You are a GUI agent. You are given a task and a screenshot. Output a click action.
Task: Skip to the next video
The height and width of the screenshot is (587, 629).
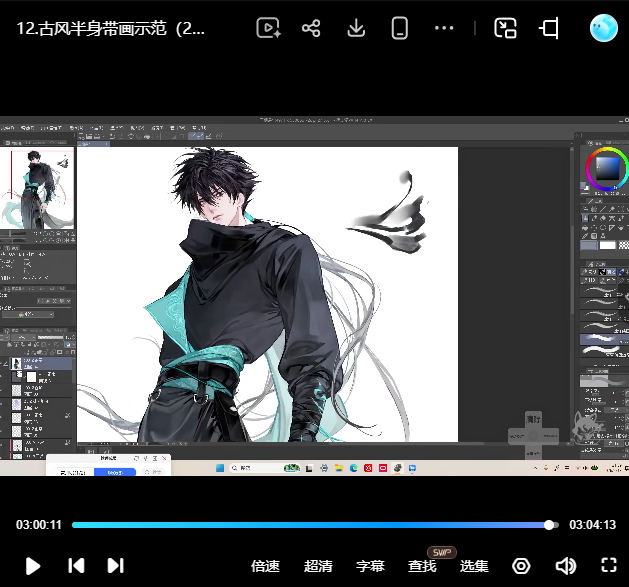[116, 566]
